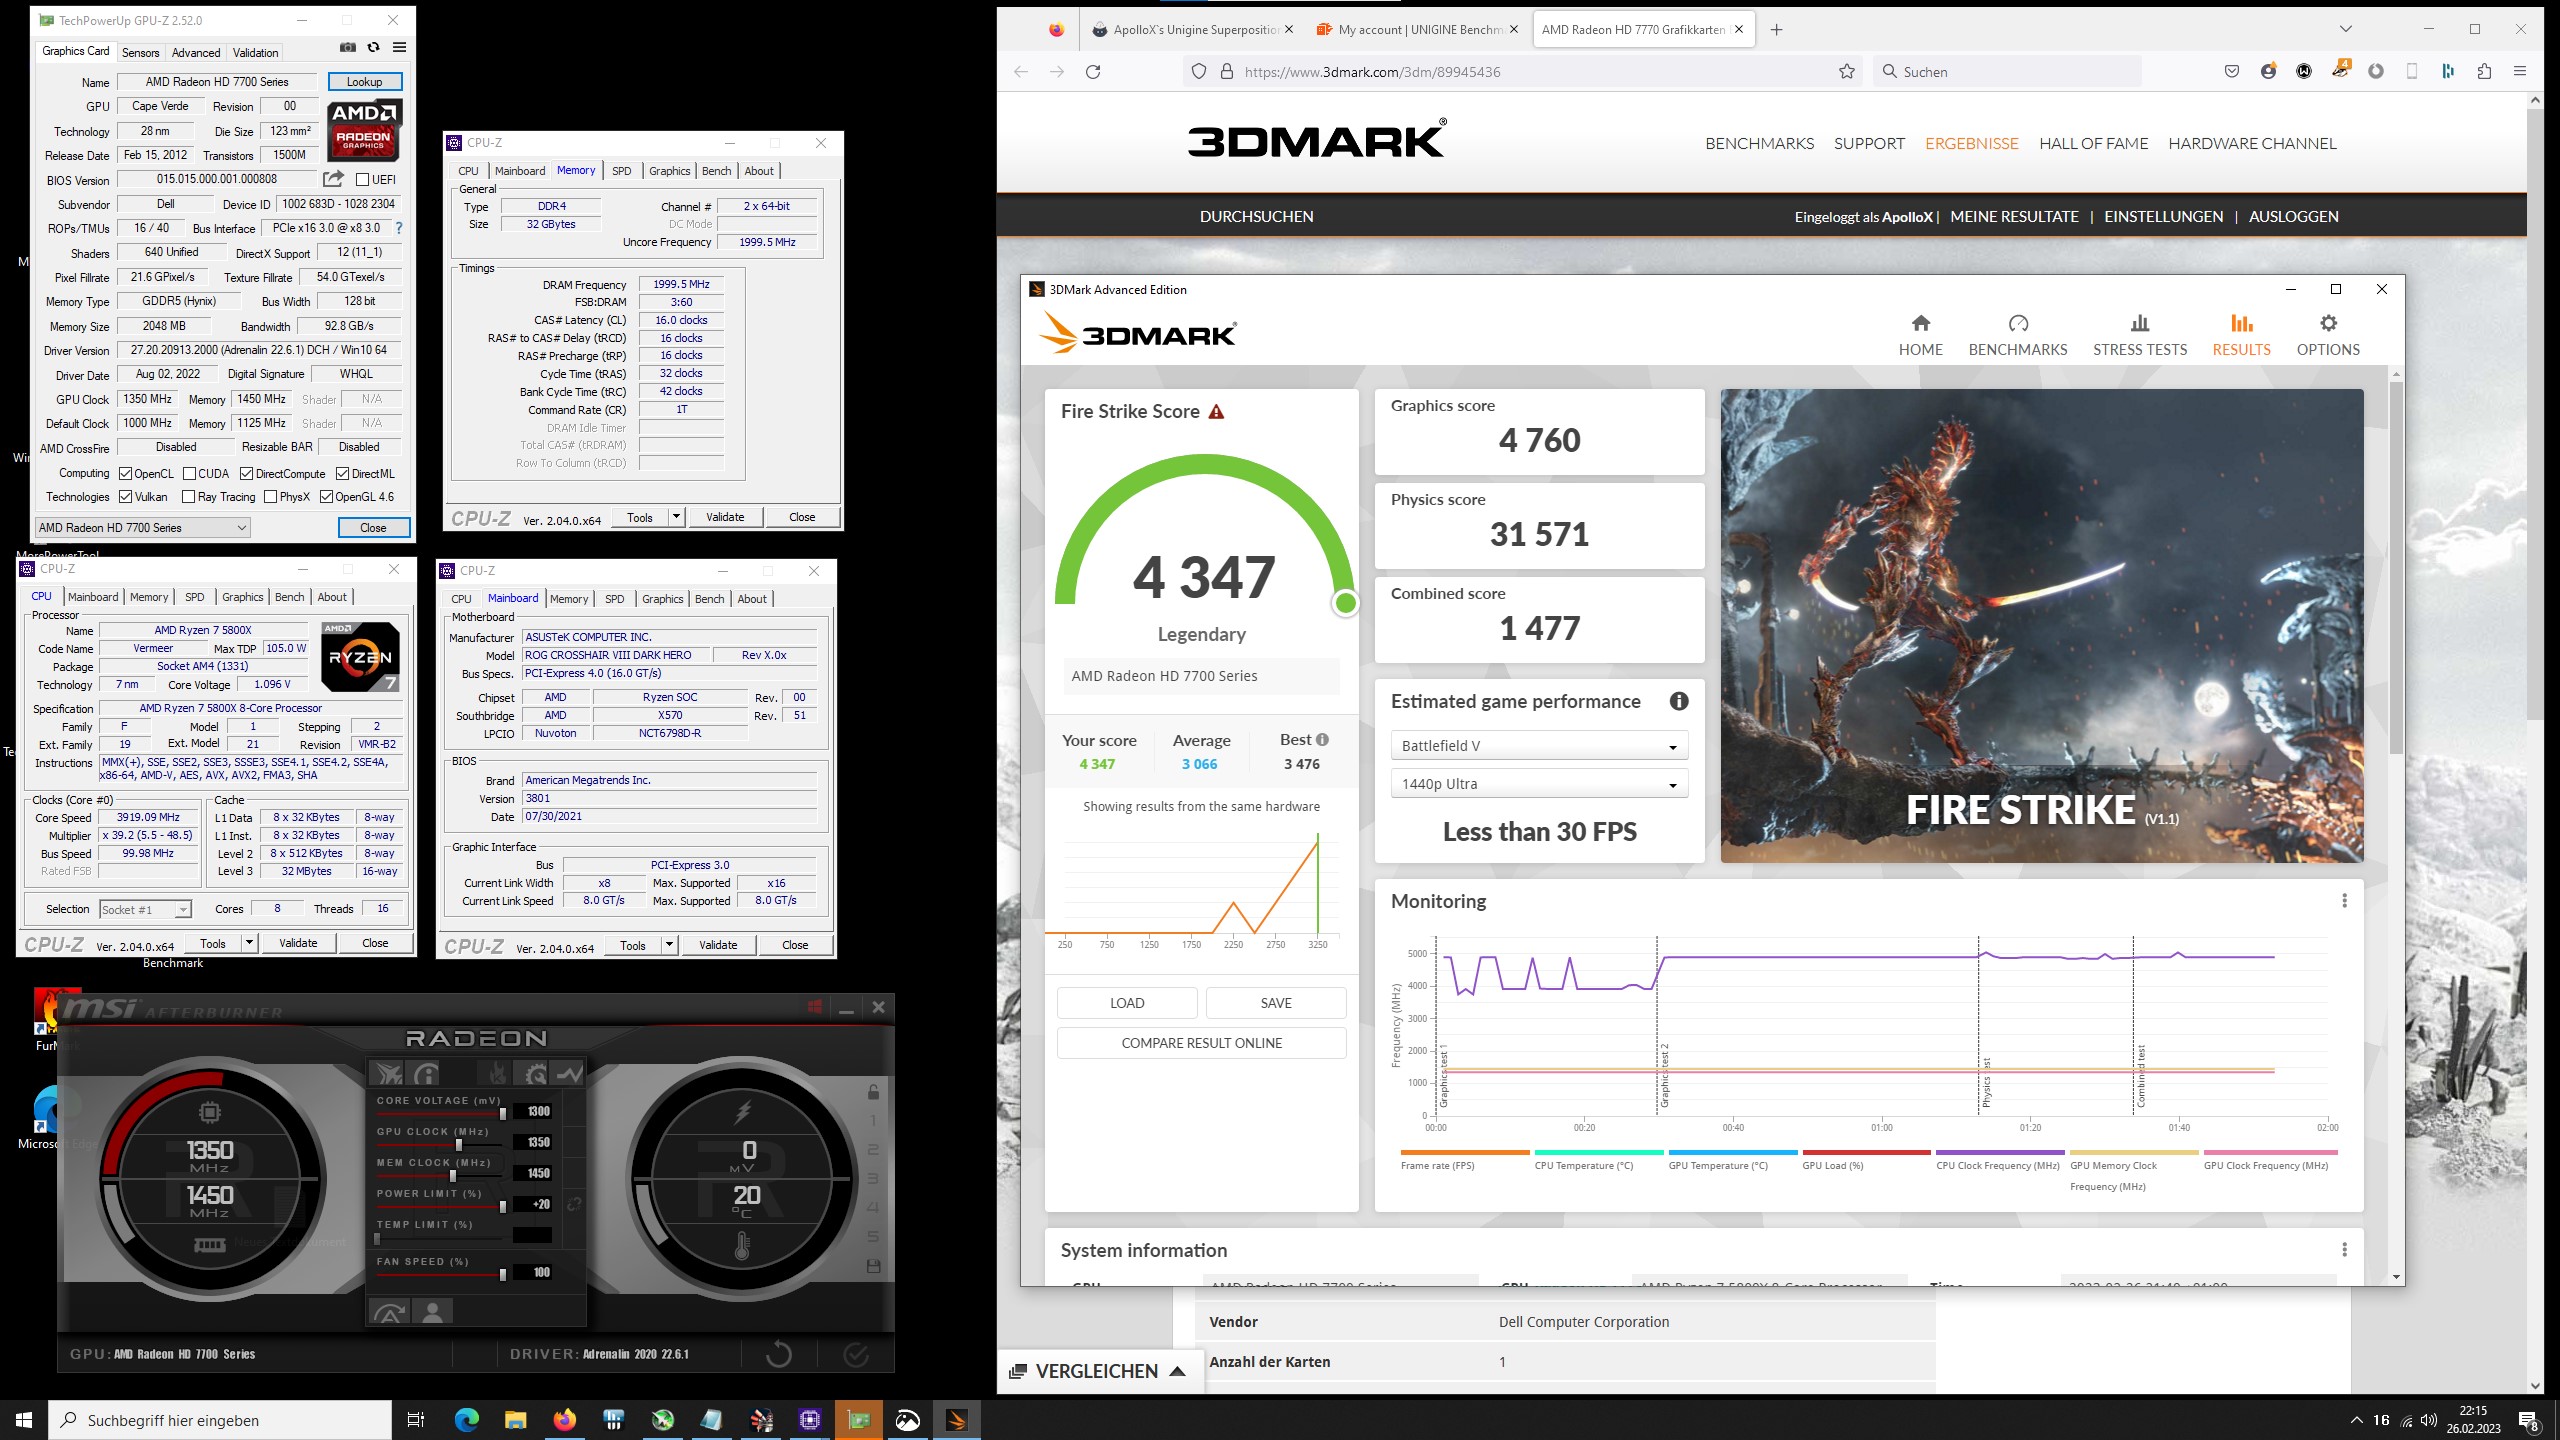
Task: Reload the 3dmark.com page in Firefox
Action: [1093, 71]
